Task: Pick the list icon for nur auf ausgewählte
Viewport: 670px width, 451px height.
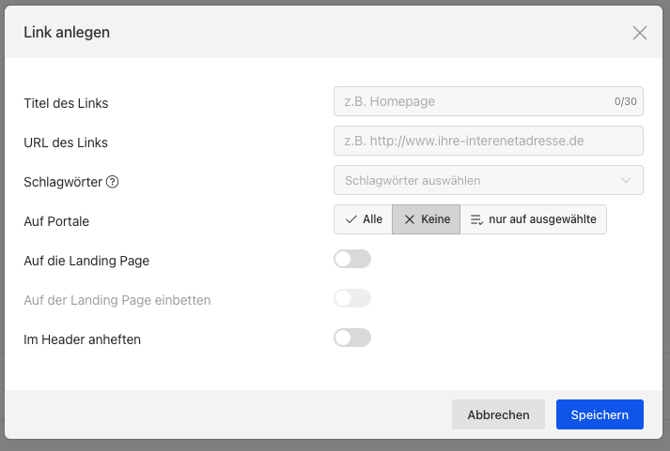Action: 477,219
